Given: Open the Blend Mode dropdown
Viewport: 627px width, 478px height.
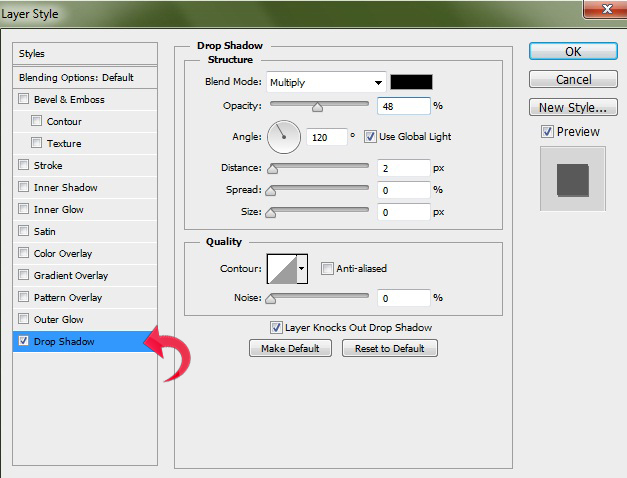Looking at the screenshot, I should click(x=325, y=82).
